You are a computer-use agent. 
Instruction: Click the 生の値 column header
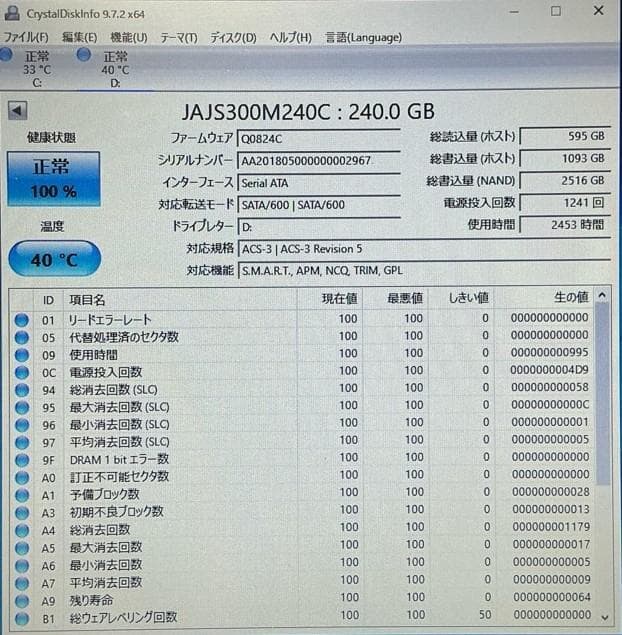tap(544, 300)
